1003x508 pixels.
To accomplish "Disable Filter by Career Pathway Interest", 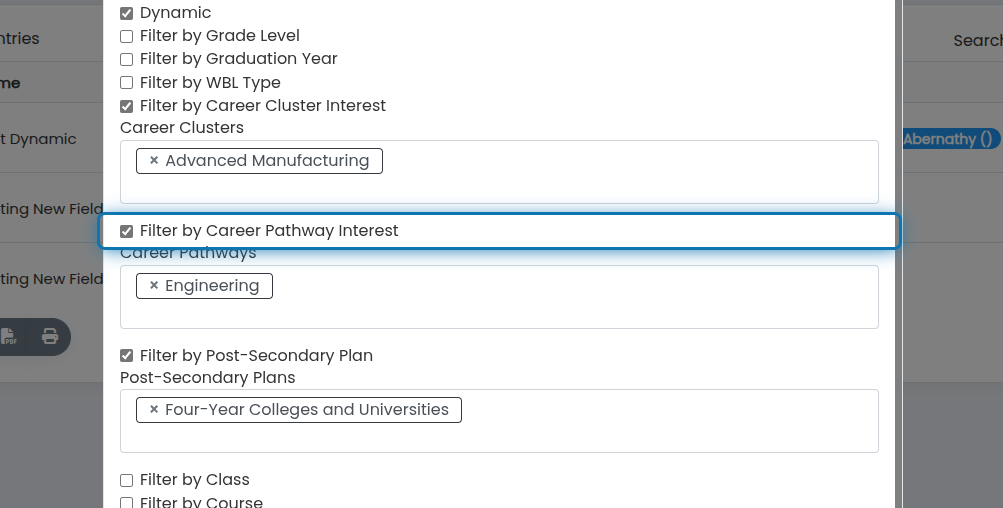I will [127, 231].
